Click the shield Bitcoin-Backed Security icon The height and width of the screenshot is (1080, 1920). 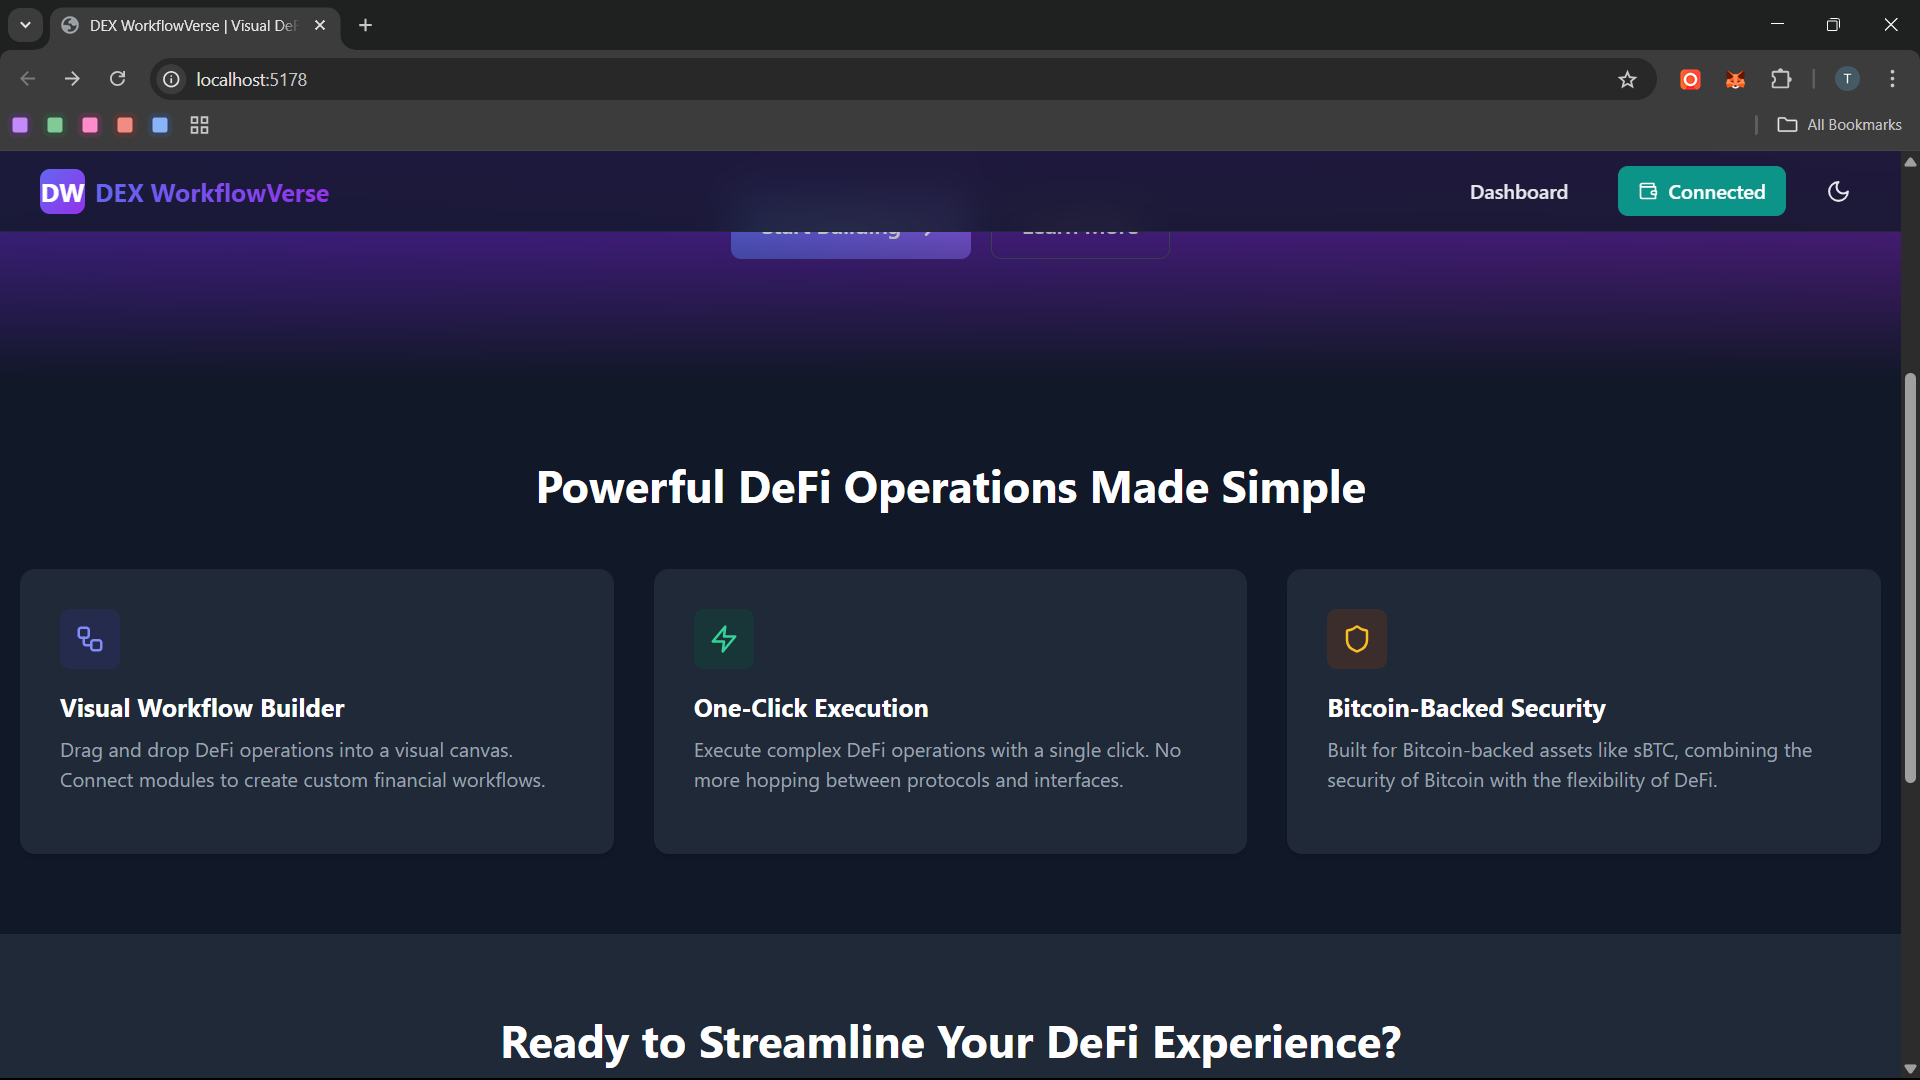(1356, 639)
